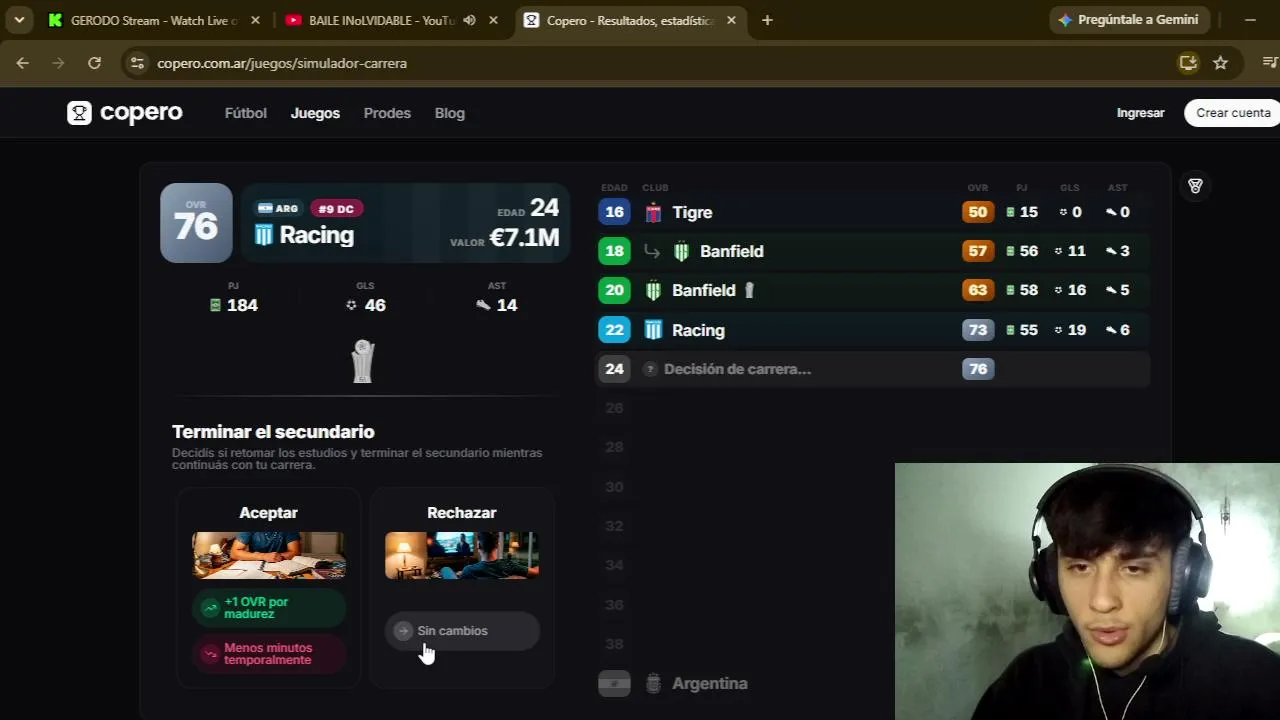The width and height of the screenshot is (1280, 720).
Task: Switch to the BAILE INoLVIDABLE YouTube tab
Action: (380, 20)
